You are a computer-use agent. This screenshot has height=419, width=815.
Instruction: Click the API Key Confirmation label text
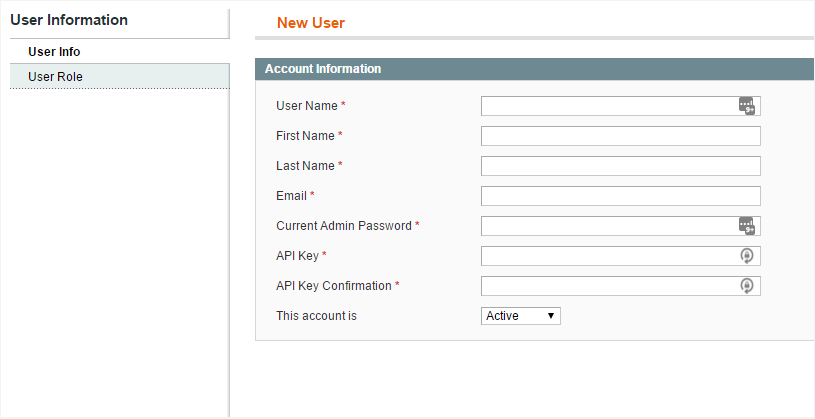[334, 286]
